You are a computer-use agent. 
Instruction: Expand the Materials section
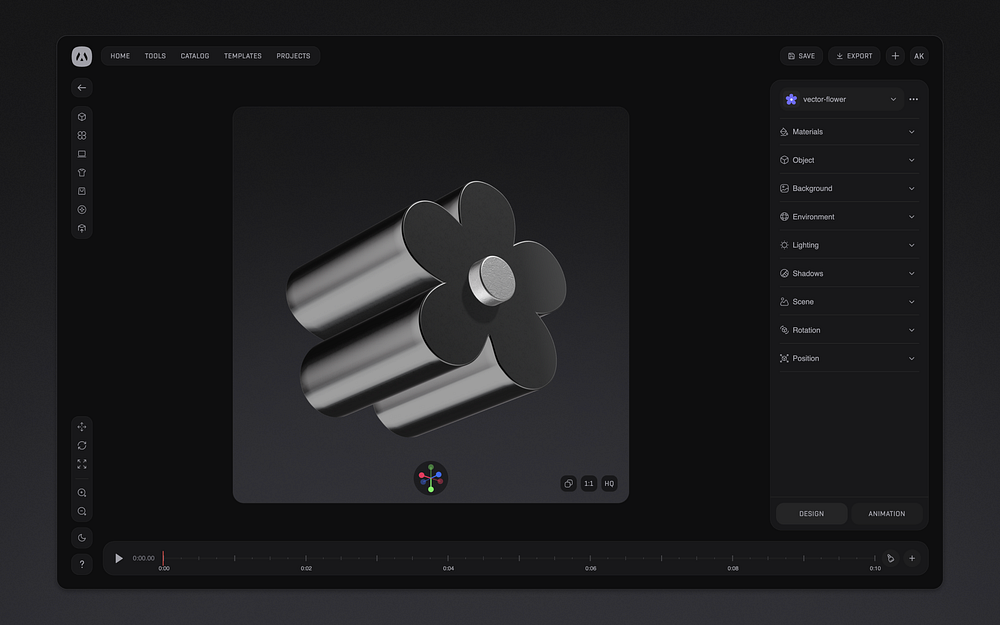click(849, 132)
